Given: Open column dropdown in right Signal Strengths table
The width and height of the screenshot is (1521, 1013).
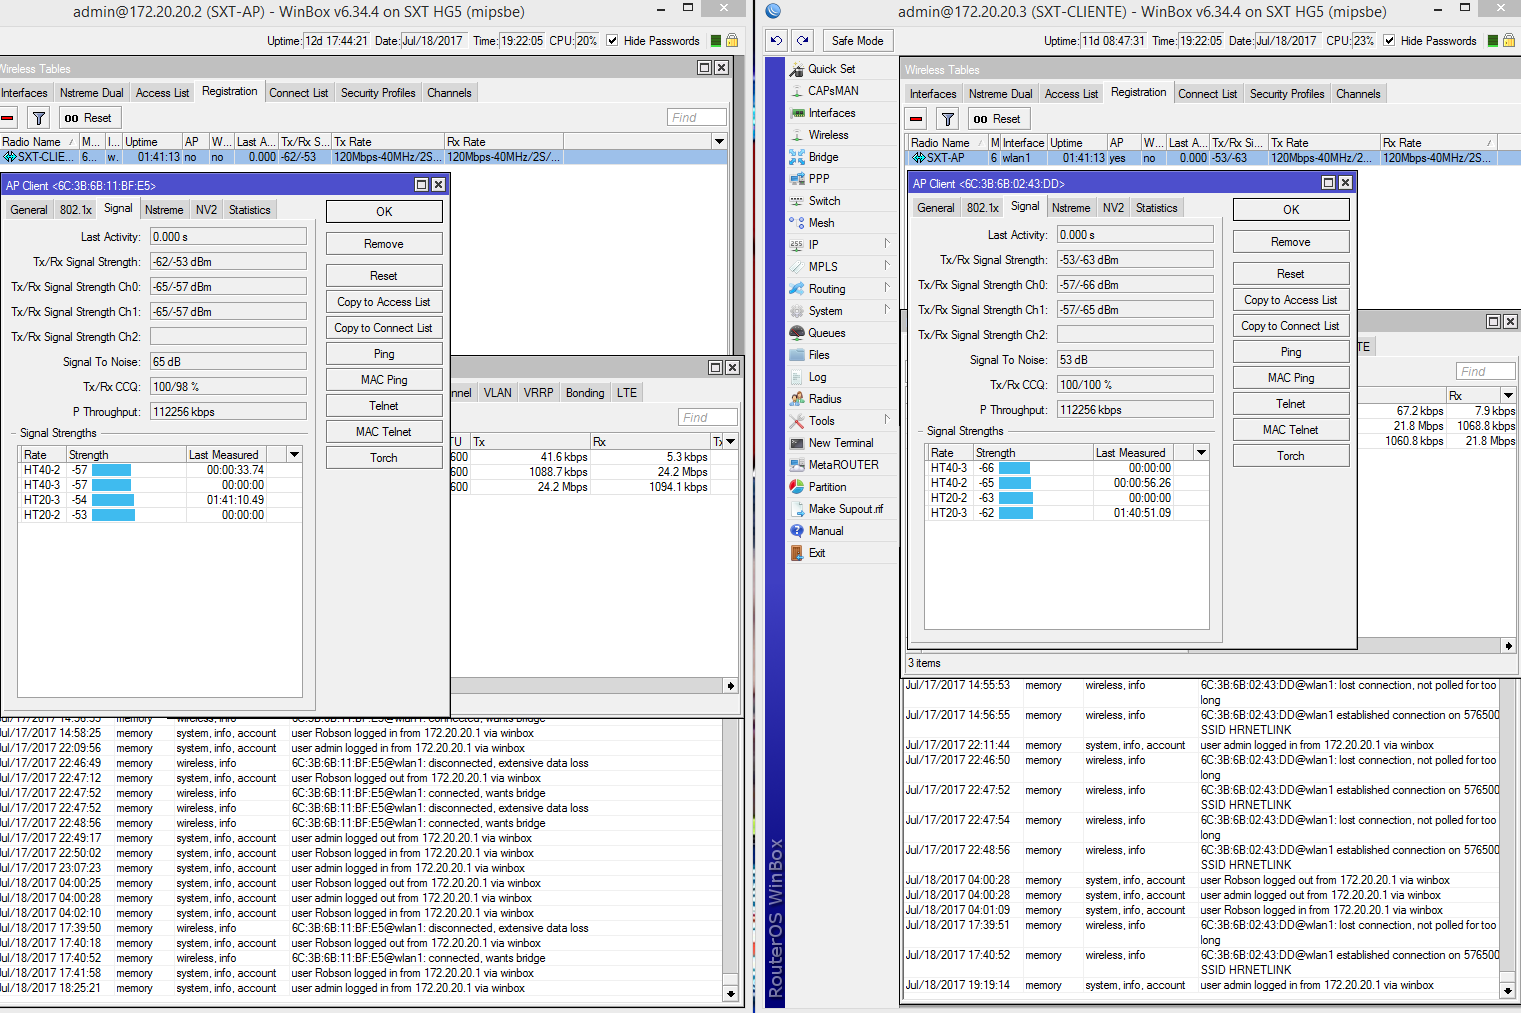Looking at the screenshot, I should (x=1201, y=453).
